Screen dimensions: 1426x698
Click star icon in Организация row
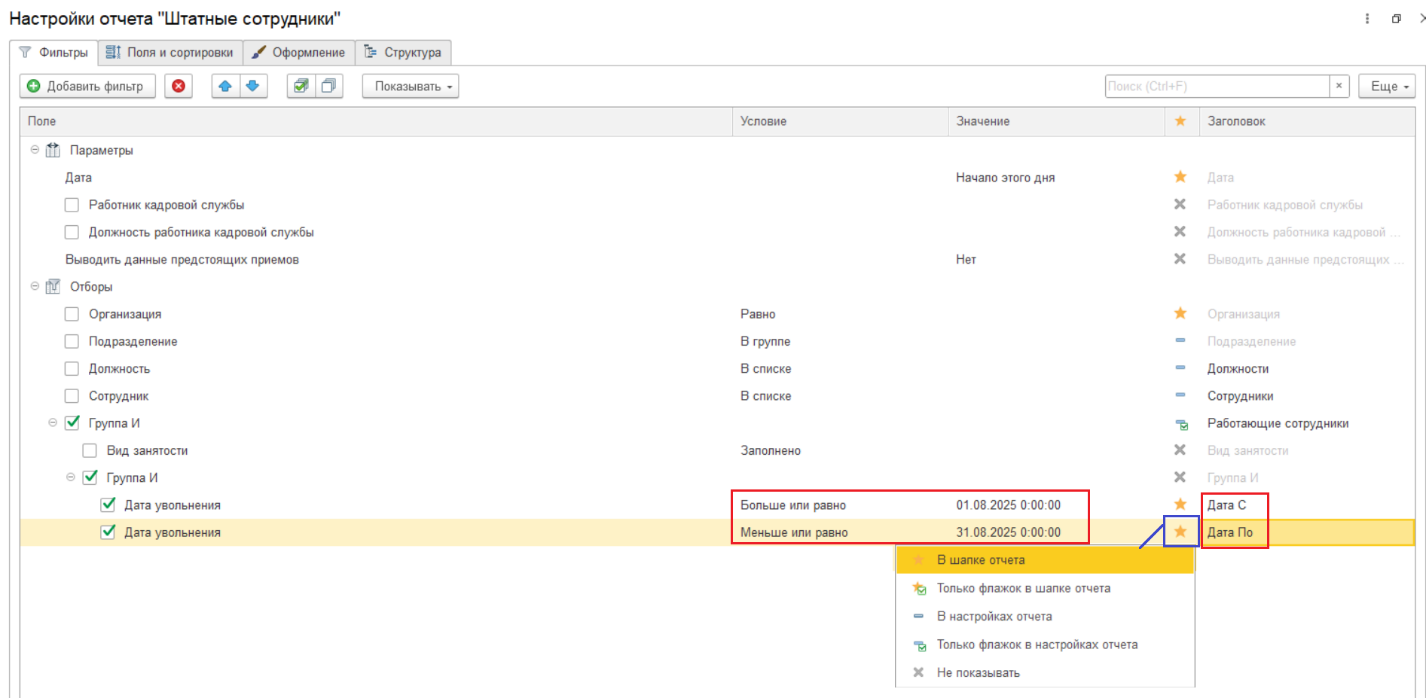point(1180,314)
